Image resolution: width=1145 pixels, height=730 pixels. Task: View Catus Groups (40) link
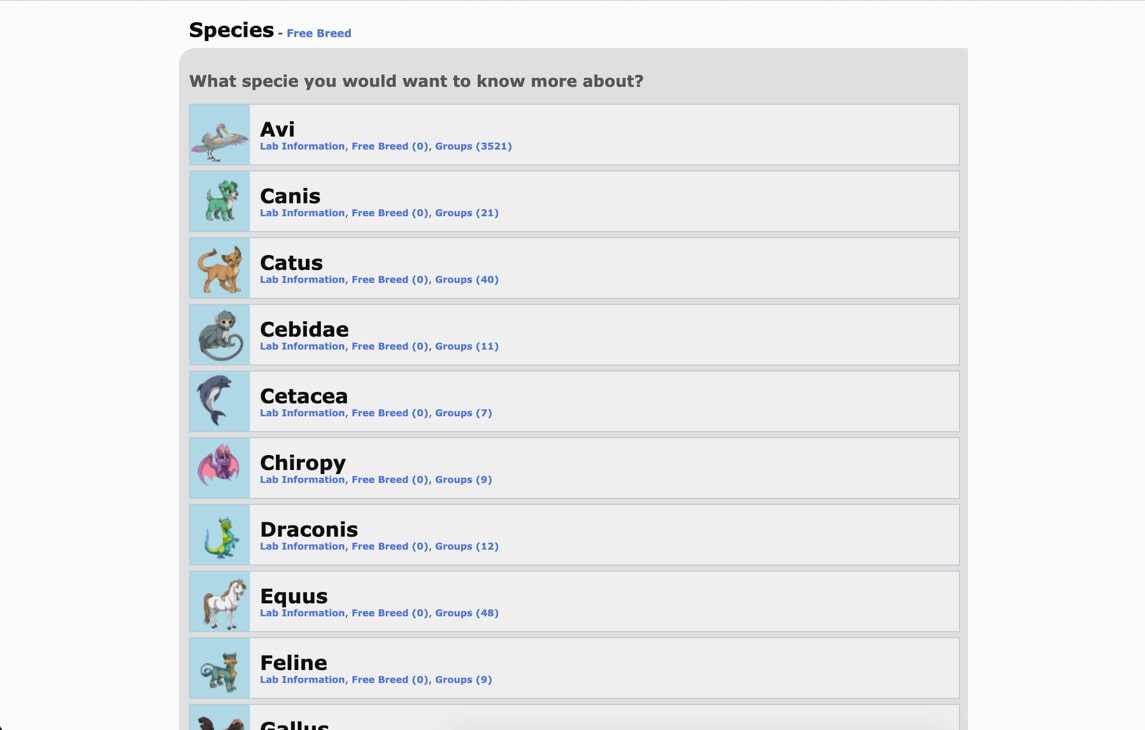tap(467, 280)
